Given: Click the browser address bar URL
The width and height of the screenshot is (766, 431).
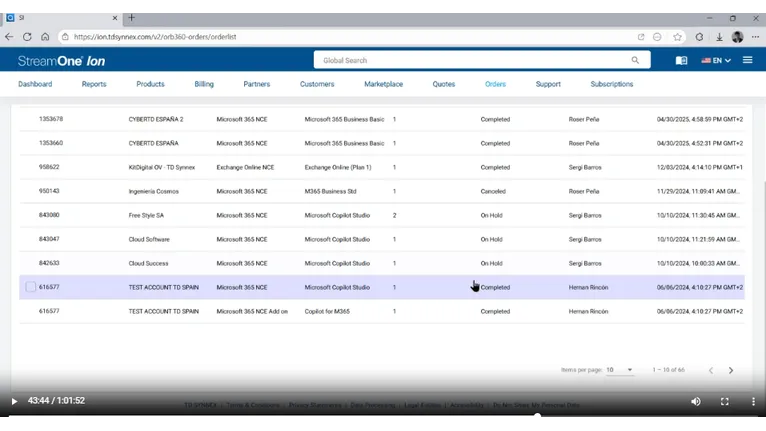Looking at the screenshot, I should click(x=155, y=37).
